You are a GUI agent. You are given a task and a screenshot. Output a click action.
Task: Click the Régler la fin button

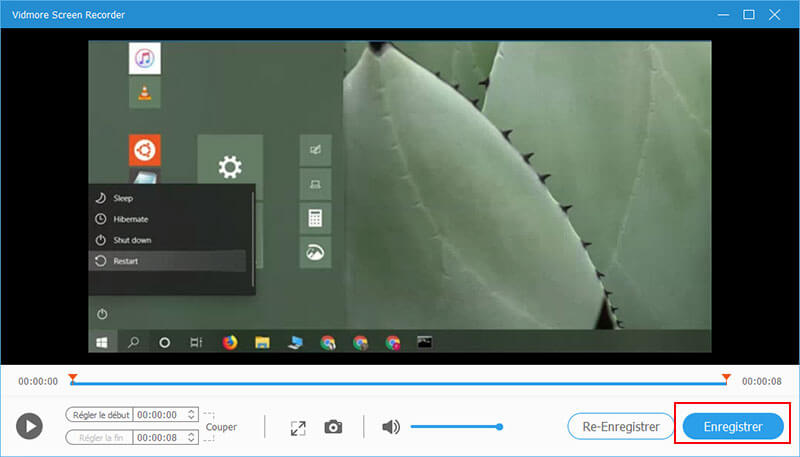pos(100,437)
